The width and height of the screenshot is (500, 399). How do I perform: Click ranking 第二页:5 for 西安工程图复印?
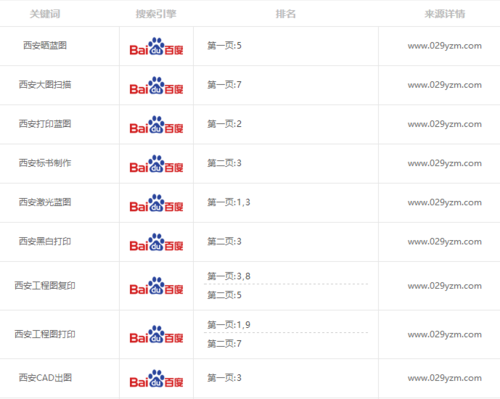224,295
